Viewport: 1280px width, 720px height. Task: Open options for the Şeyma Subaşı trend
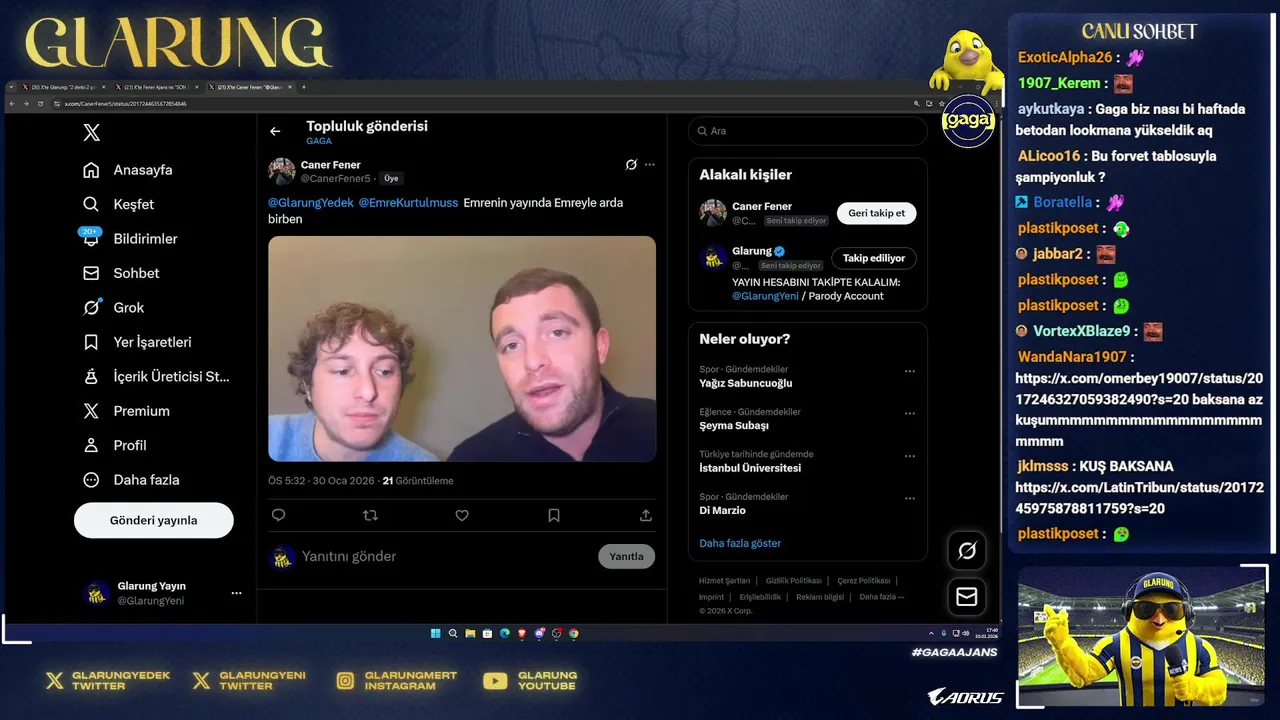(910, 413)
